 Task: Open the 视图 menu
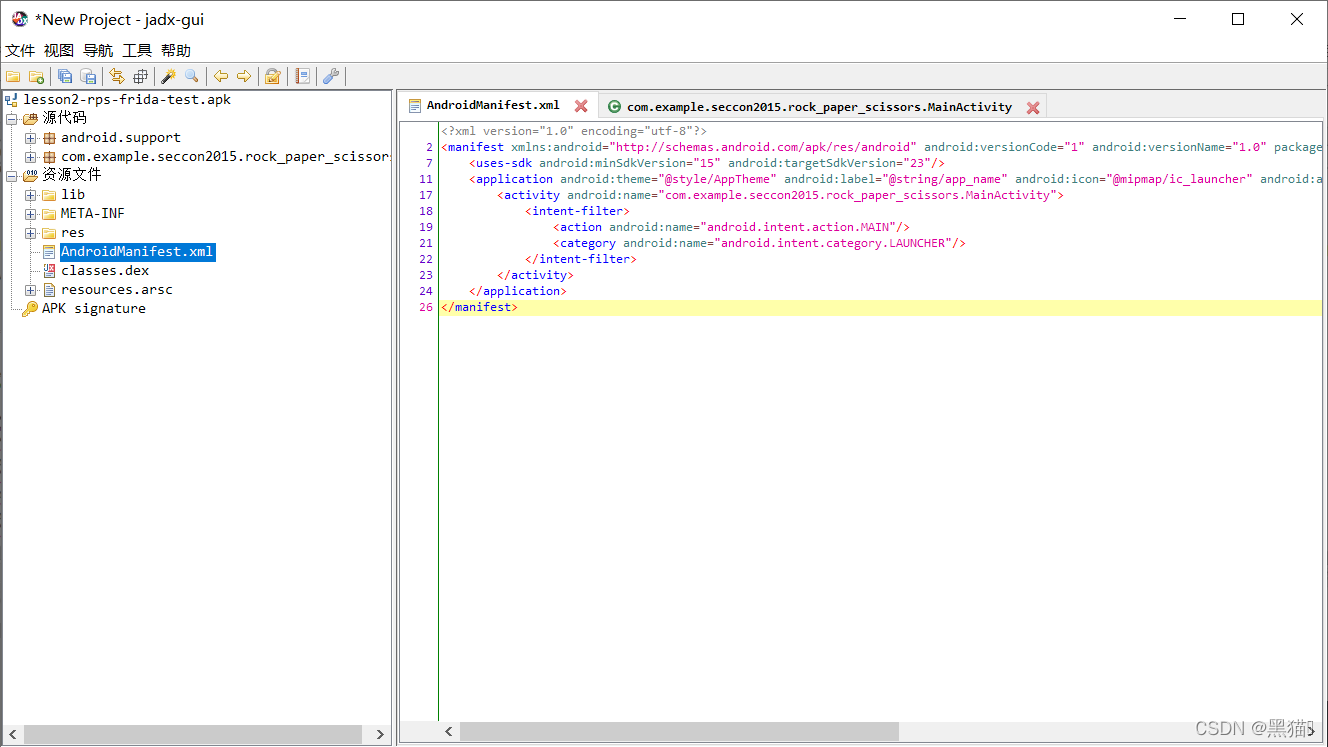pyautogui.click(x=59, y=50)
